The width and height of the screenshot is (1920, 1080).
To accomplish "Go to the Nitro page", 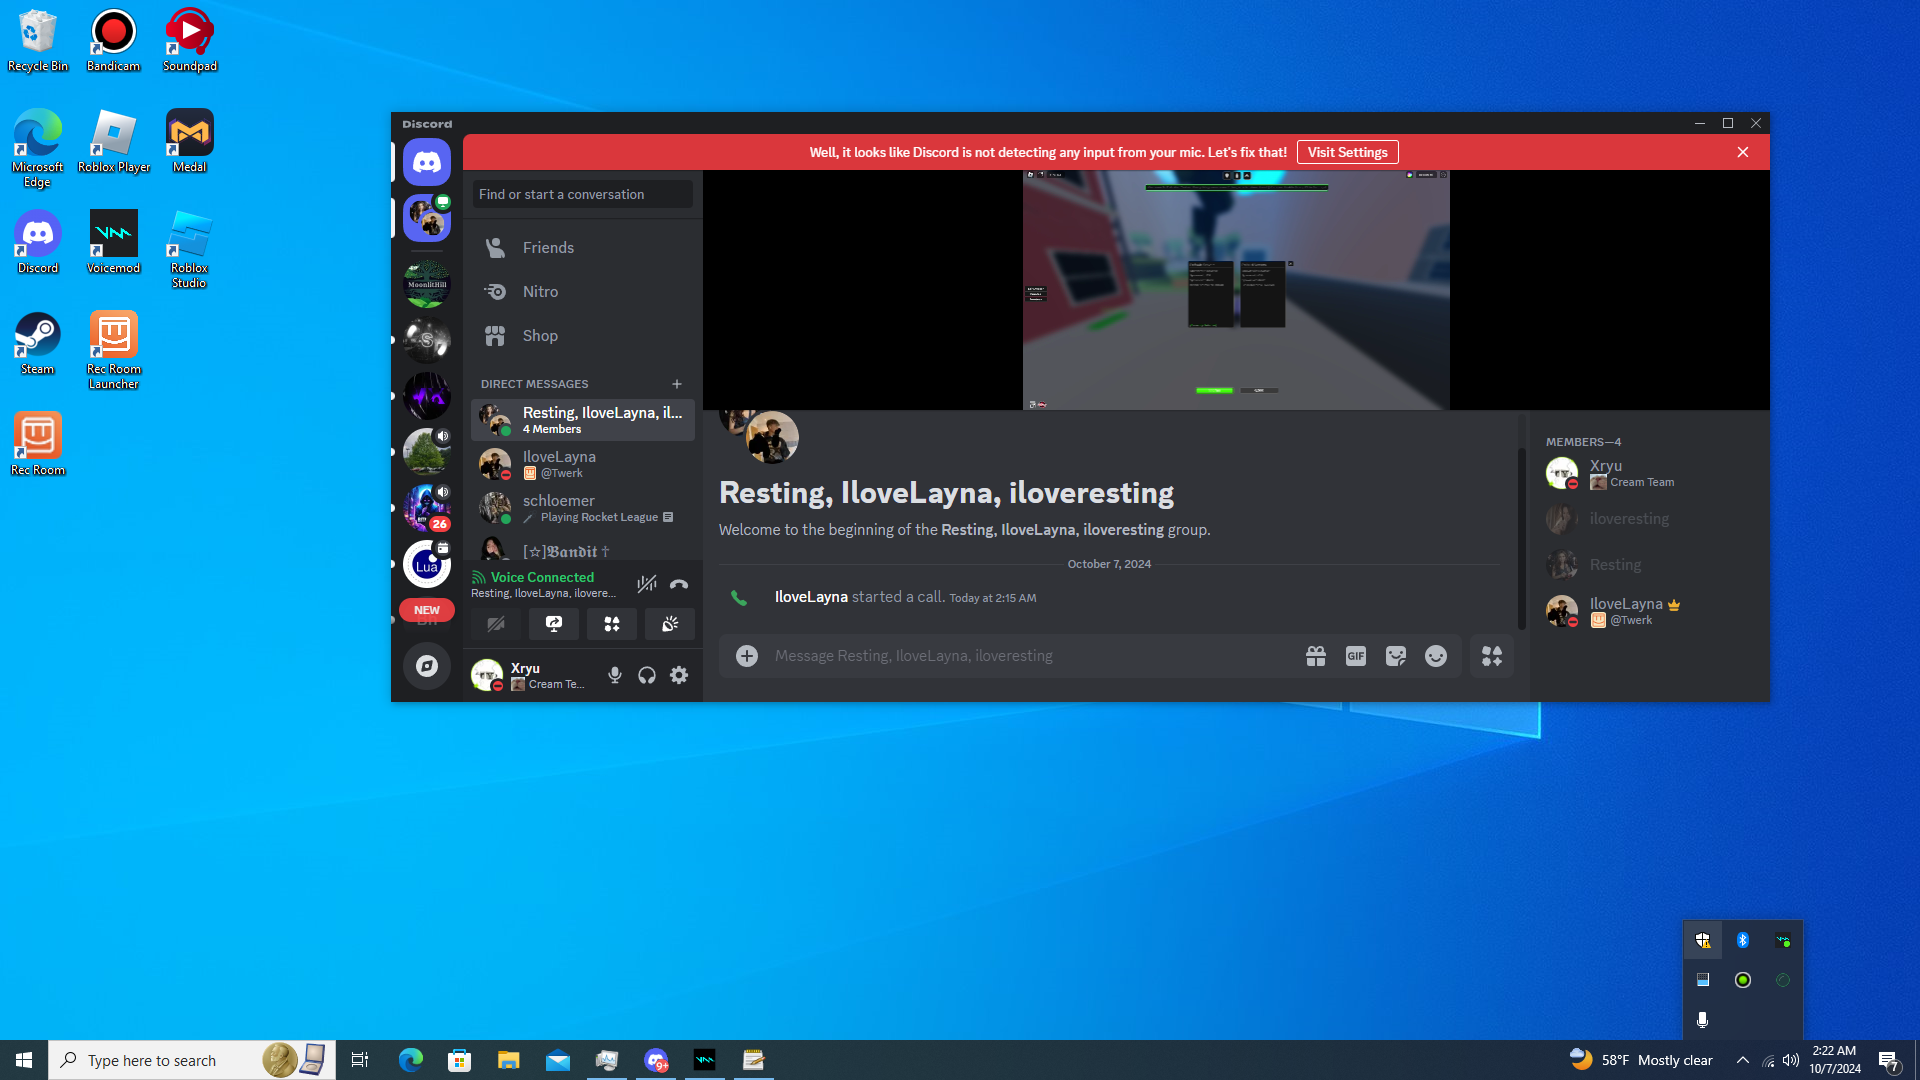I will point(540,292).
